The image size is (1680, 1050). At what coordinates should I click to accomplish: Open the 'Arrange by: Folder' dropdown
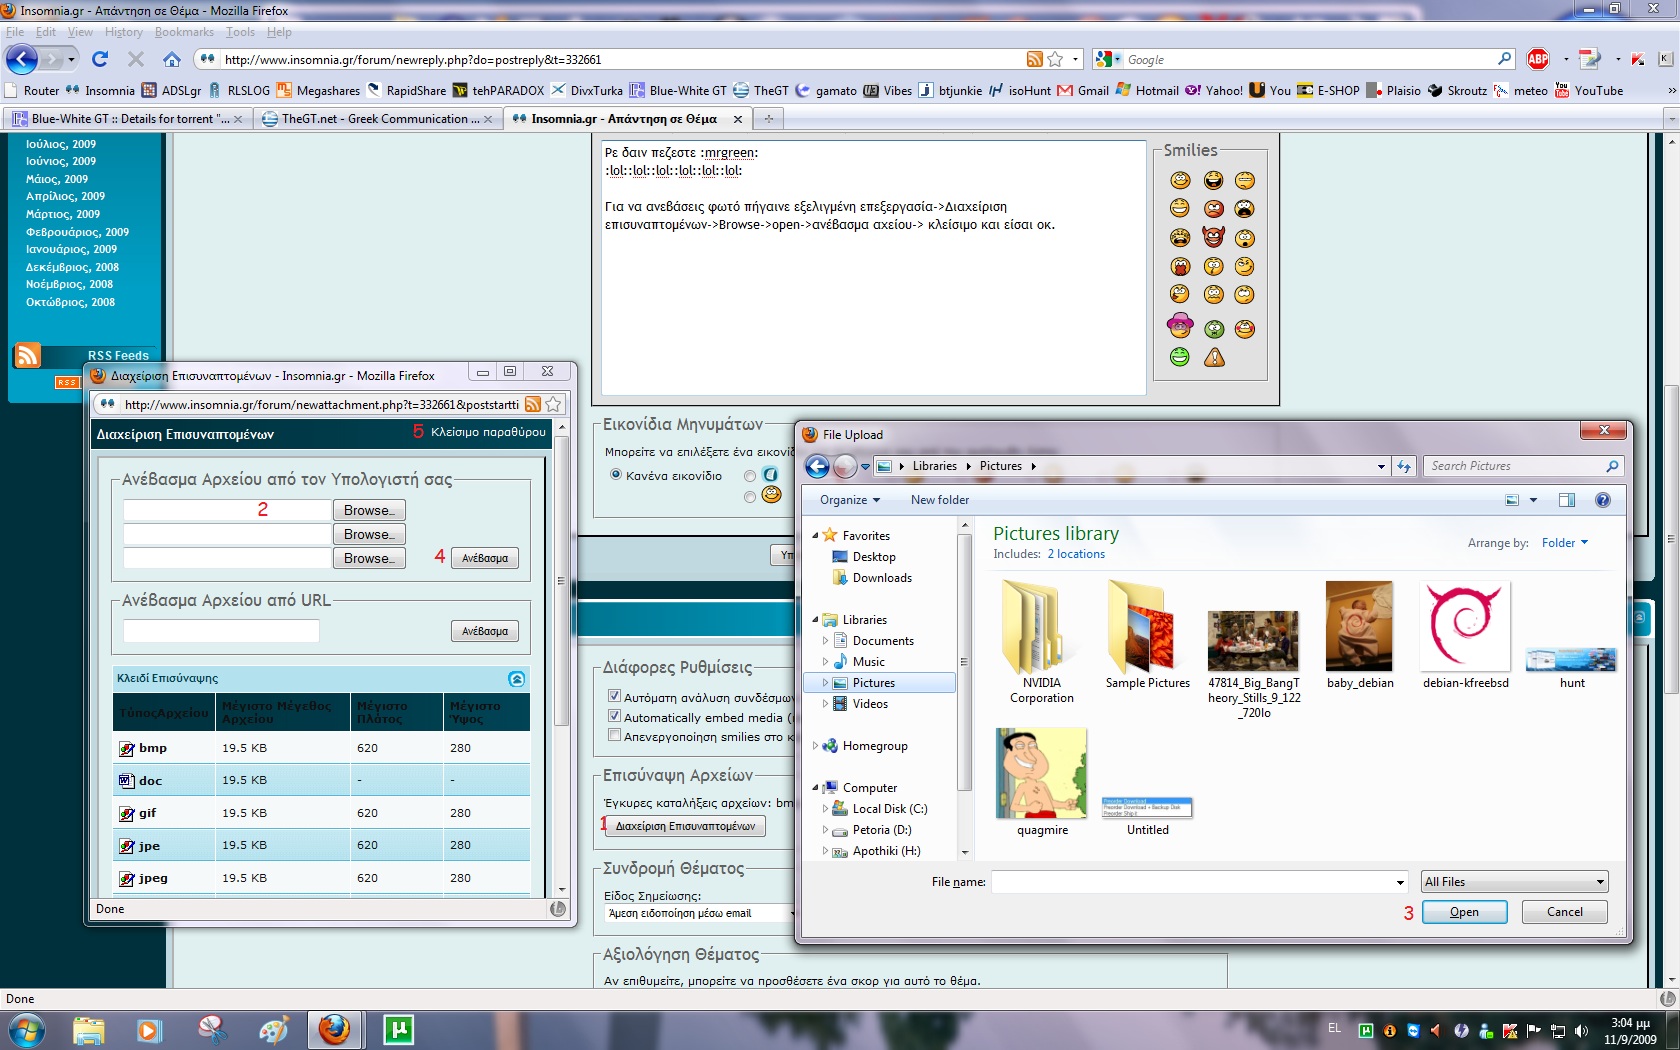pyautogui.click(x=1564, y=543)
